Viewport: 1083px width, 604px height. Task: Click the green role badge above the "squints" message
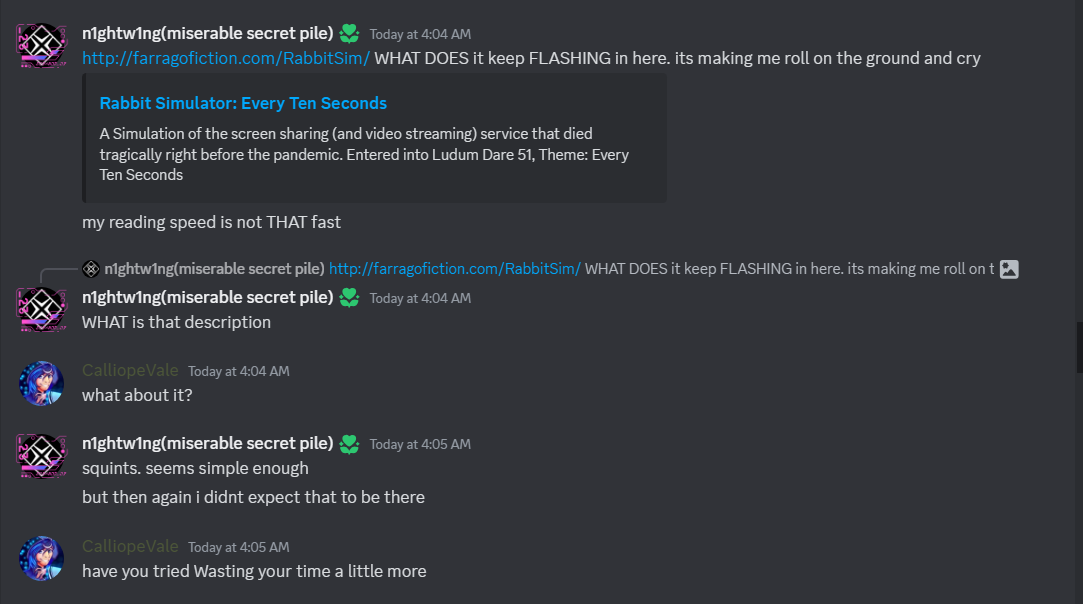(x=349, y=443)
